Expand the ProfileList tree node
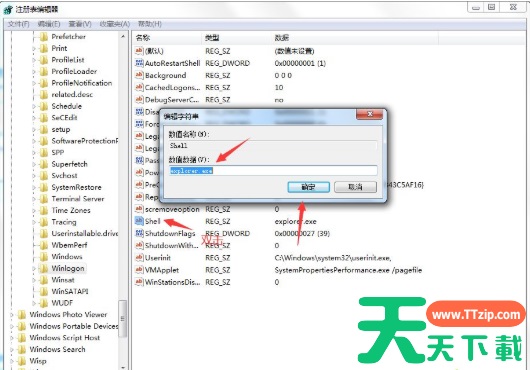Image resolution: width=530 pixels, height=370 pixels. pyautogui.click(x=34, y=60)
